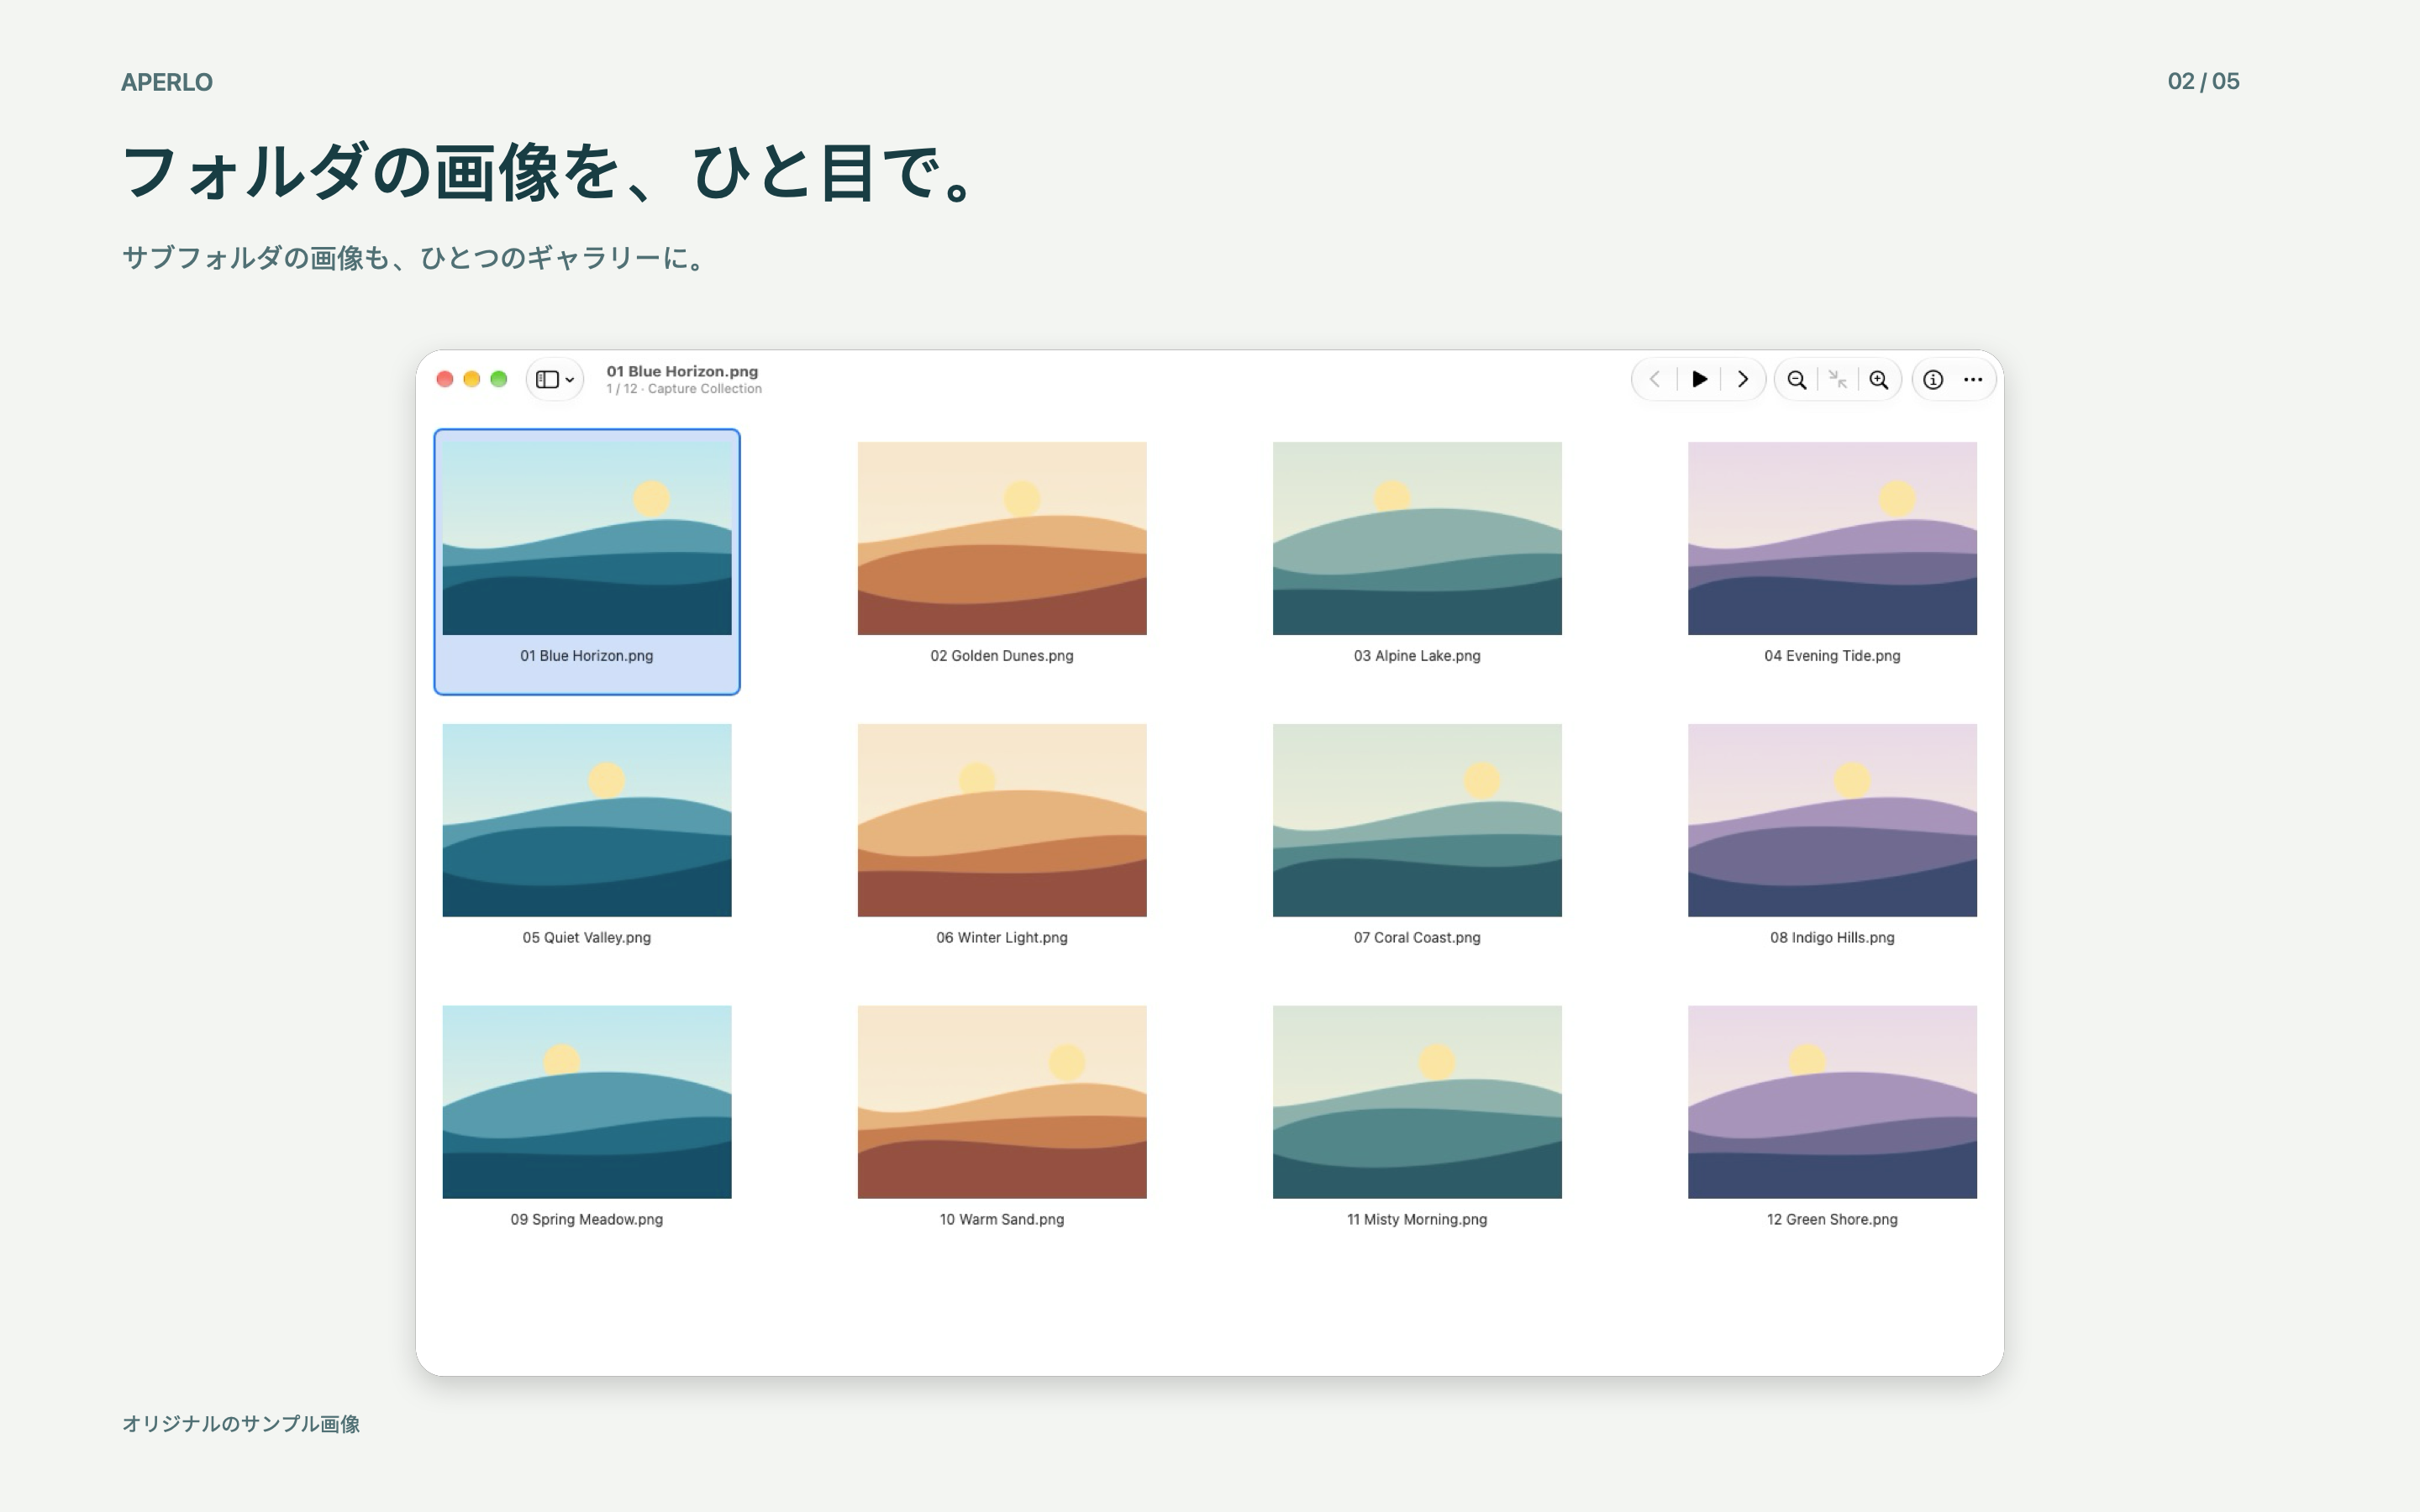Toggle the sidebar view button
Screen dimensions: 2420x1512
pos(547,380)
